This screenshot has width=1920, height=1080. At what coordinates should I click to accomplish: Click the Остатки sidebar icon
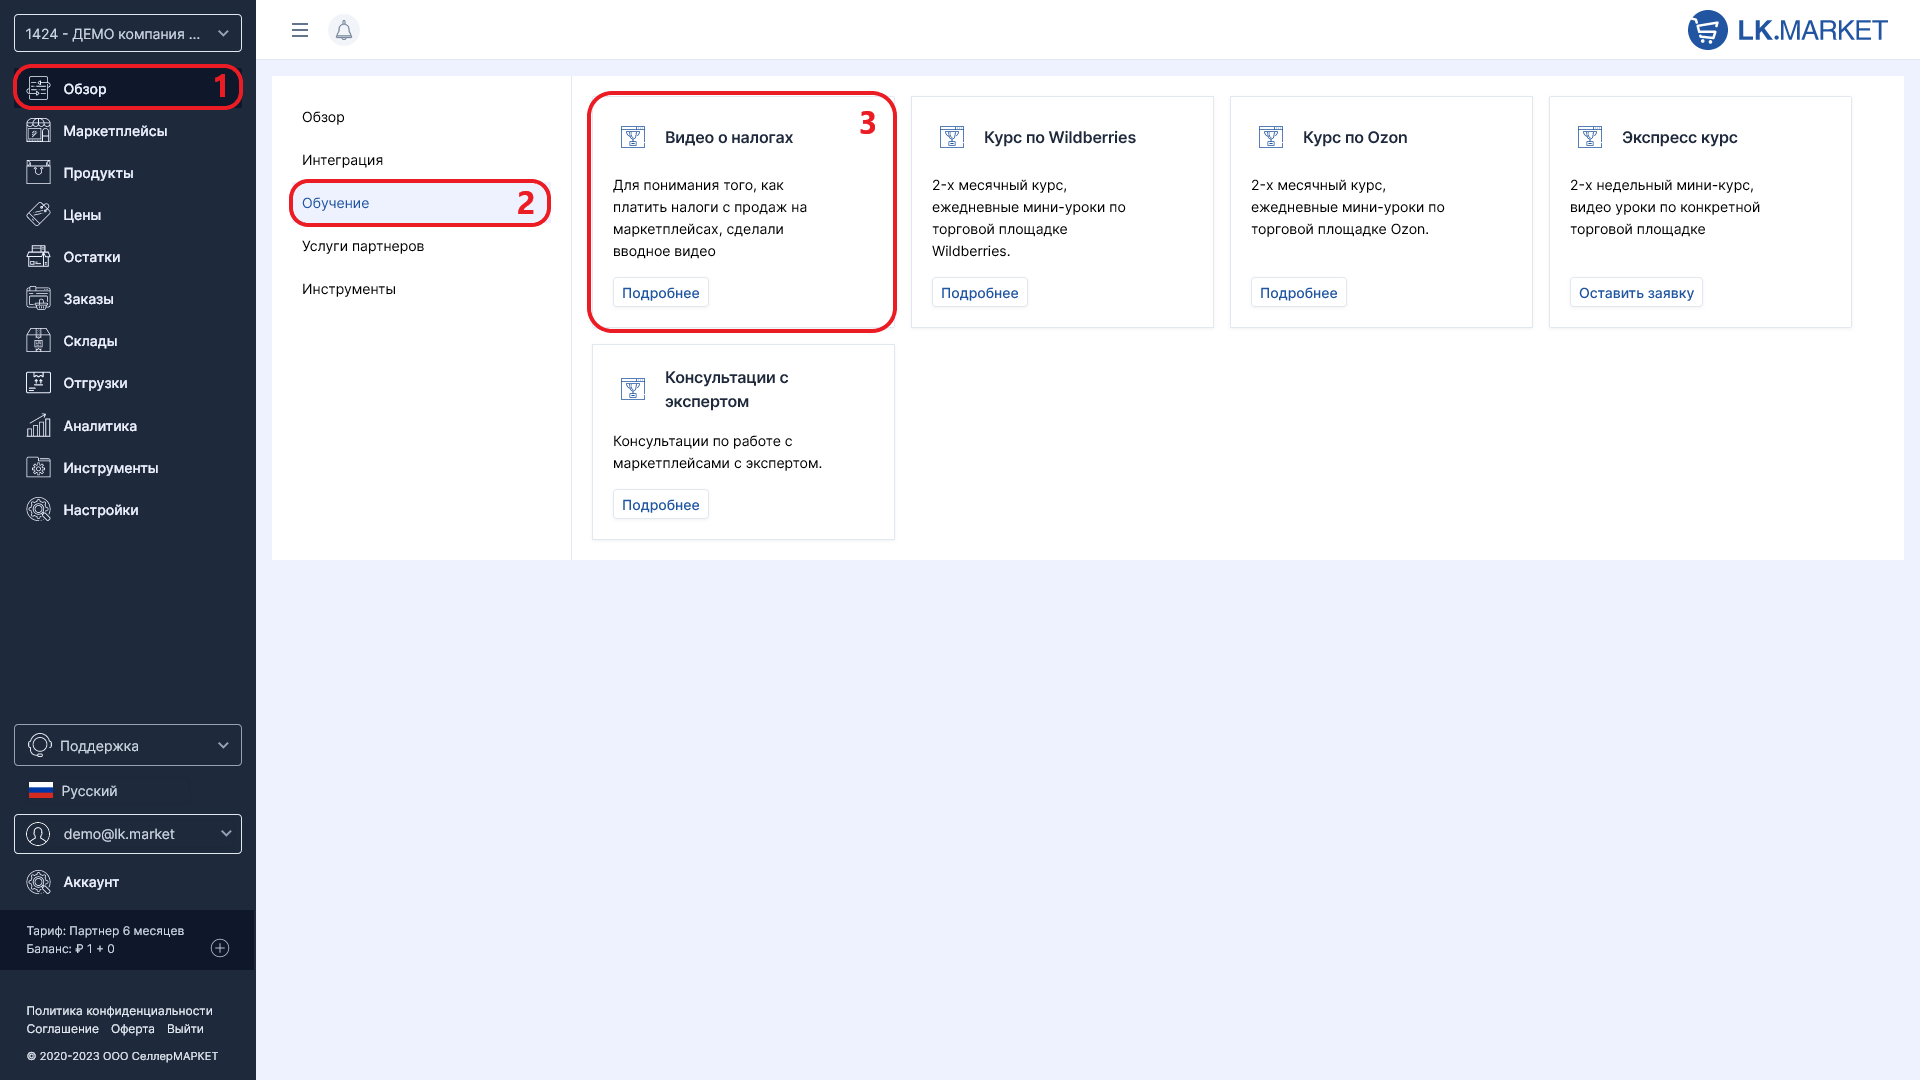pyautogui.click(x=38, y=257)
